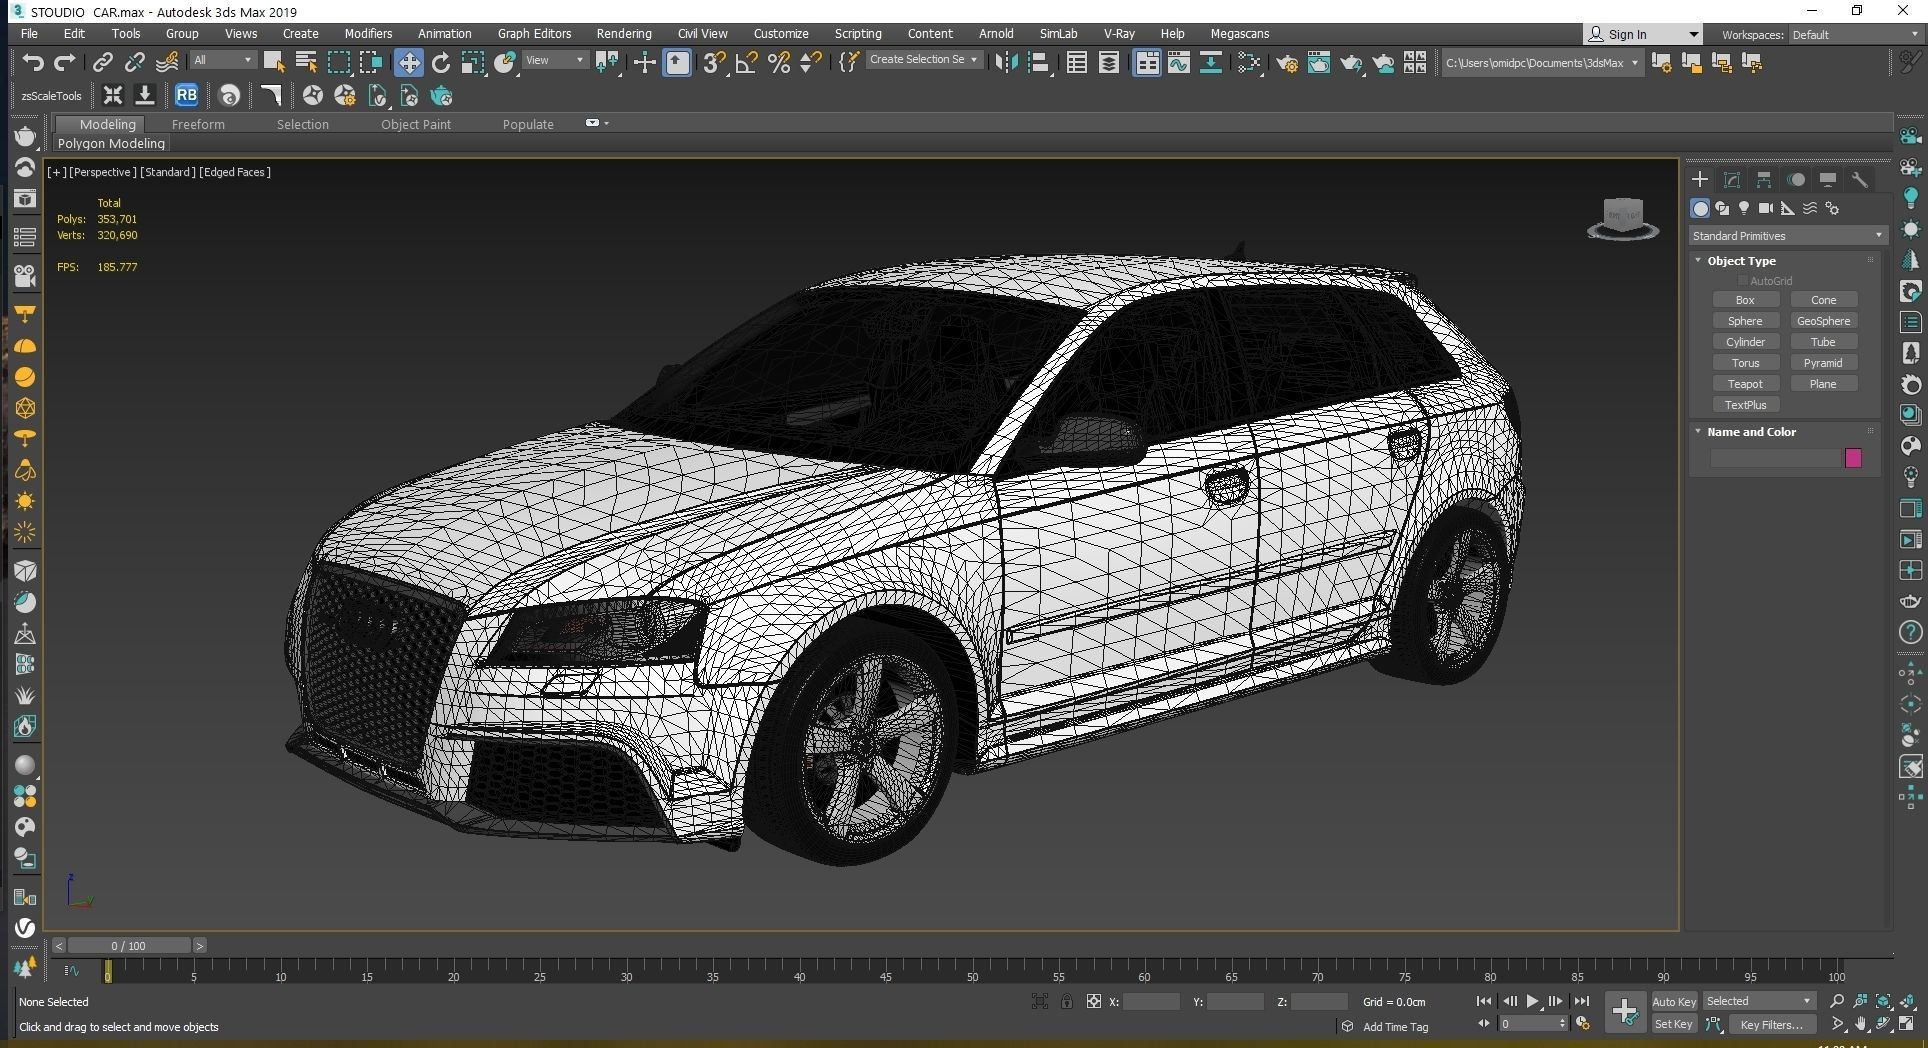Open the Select by Name dialog

pyautogui.click(x=306, y=63)
